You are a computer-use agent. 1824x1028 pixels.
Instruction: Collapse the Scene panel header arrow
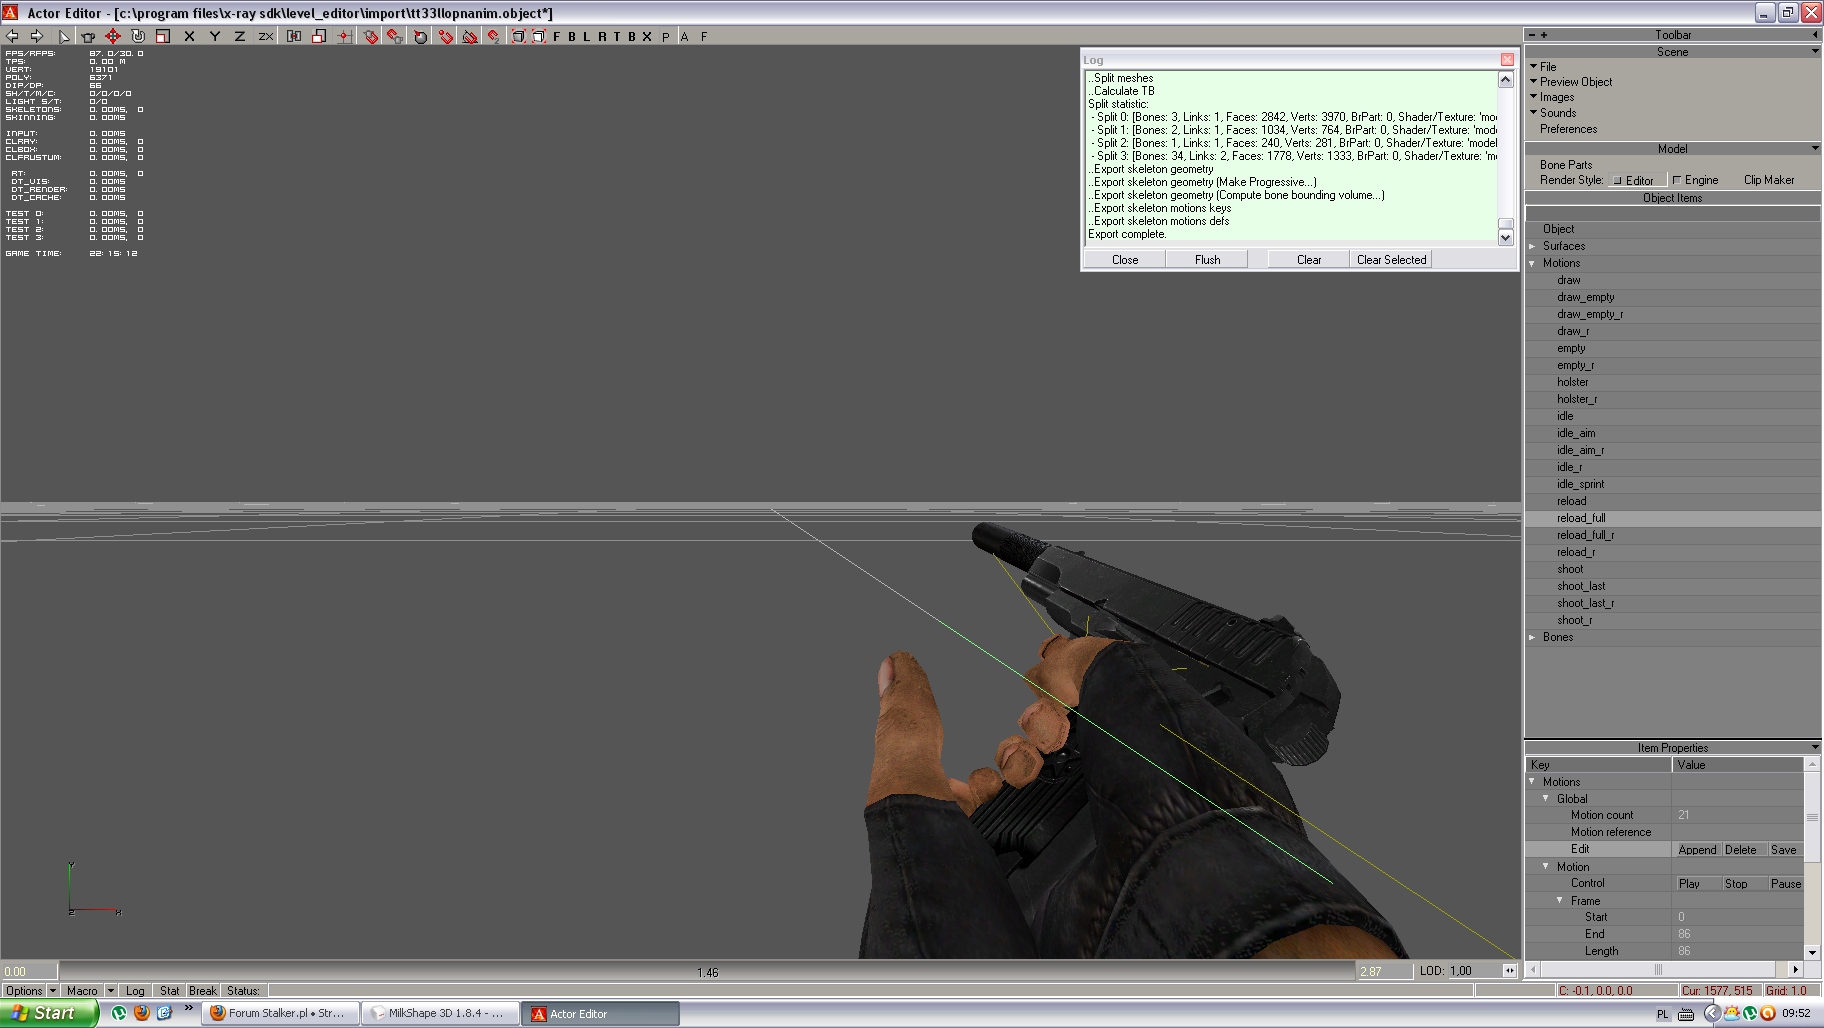point(1815,52)
